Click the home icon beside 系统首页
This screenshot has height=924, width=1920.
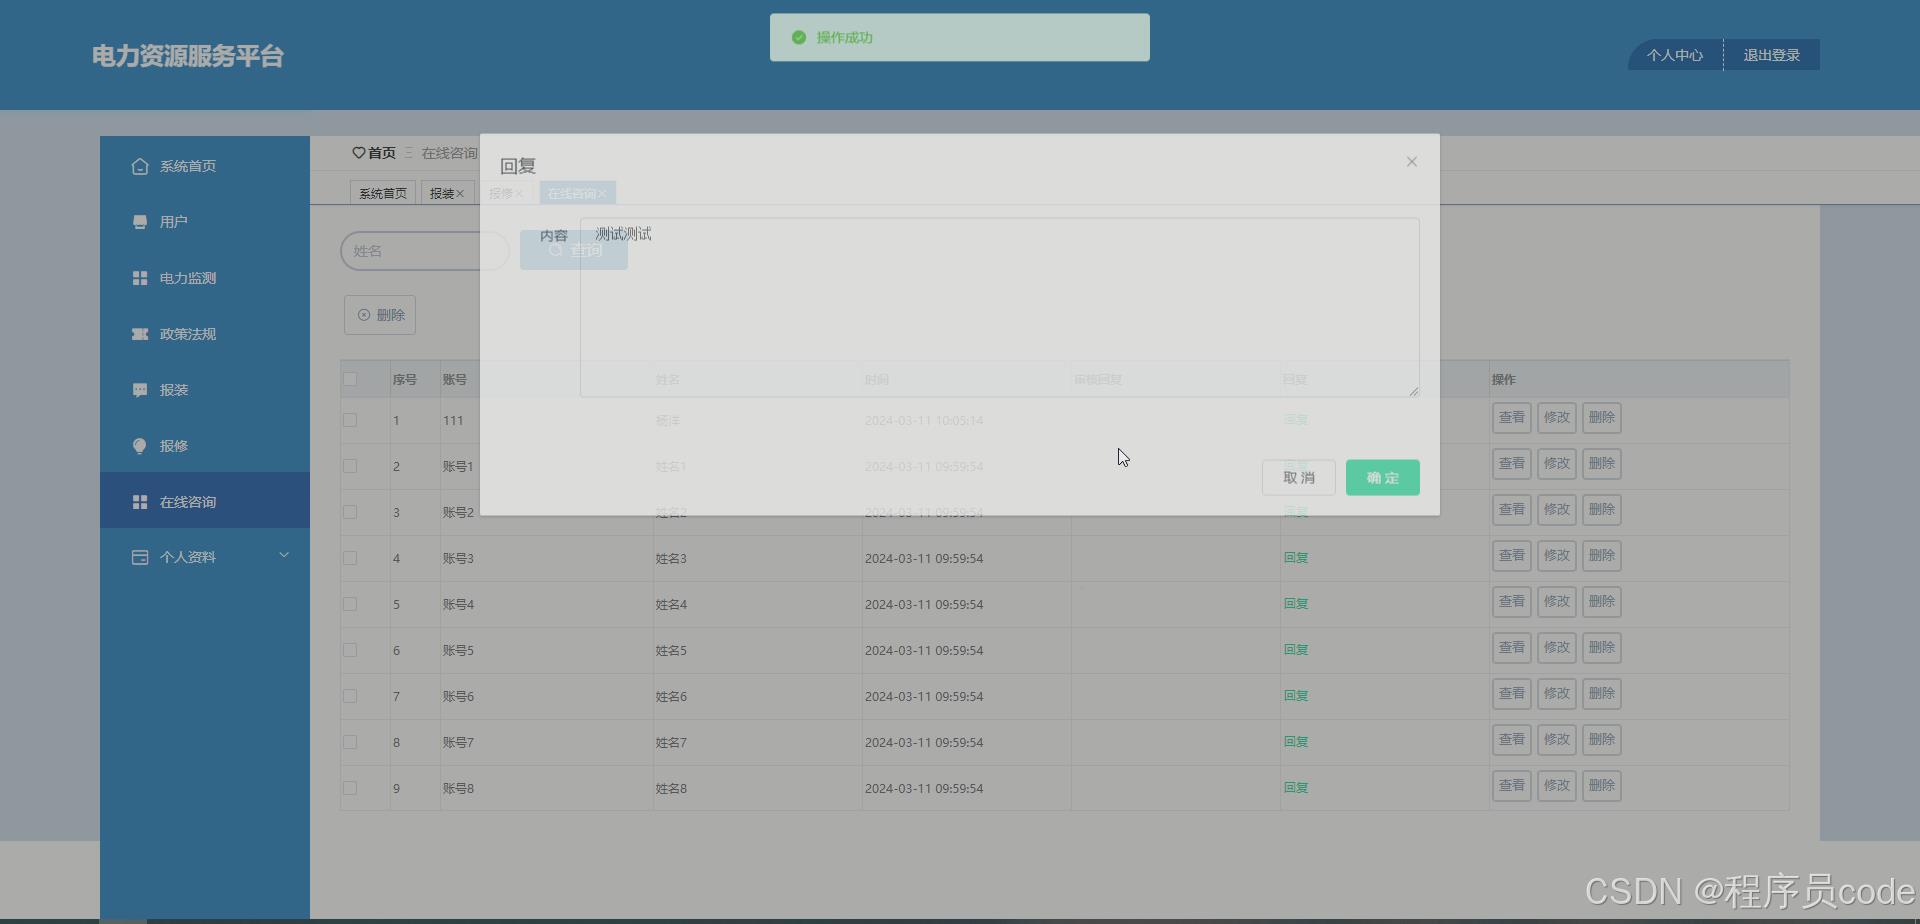pyautogui.click(x=140, y=166)
